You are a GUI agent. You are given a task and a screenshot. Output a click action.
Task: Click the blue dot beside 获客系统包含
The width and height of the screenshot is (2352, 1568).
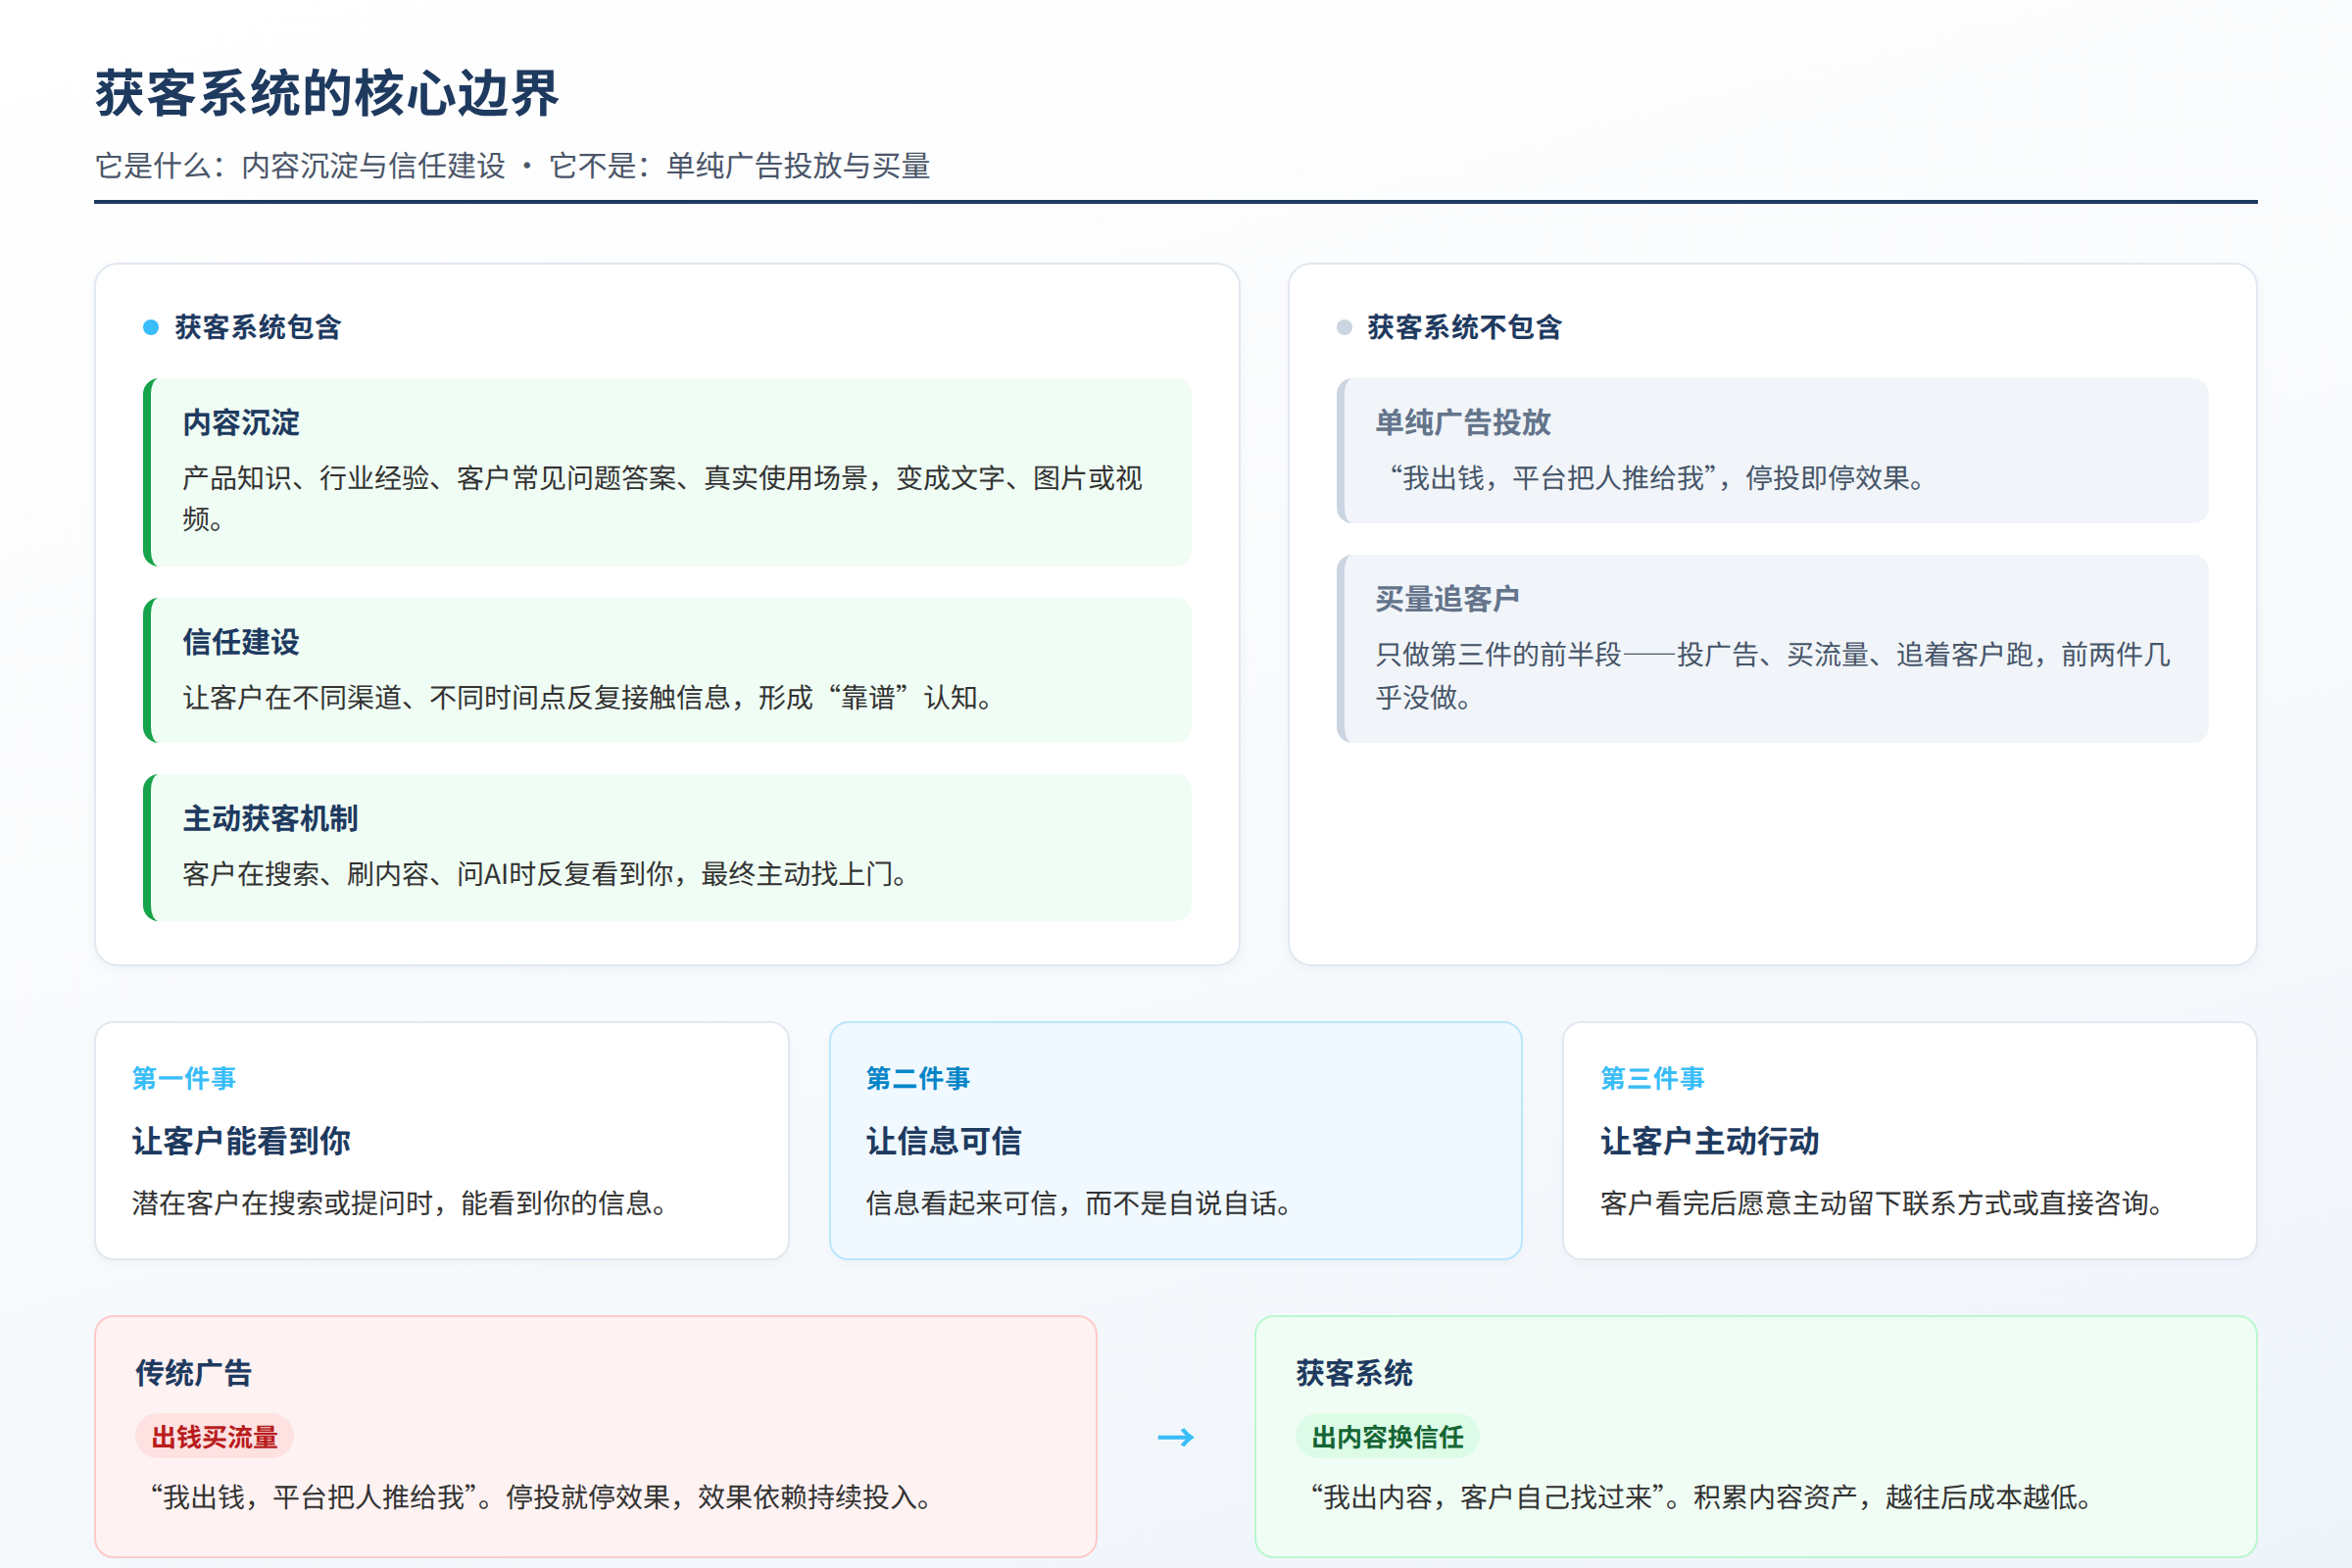[151, 327]
